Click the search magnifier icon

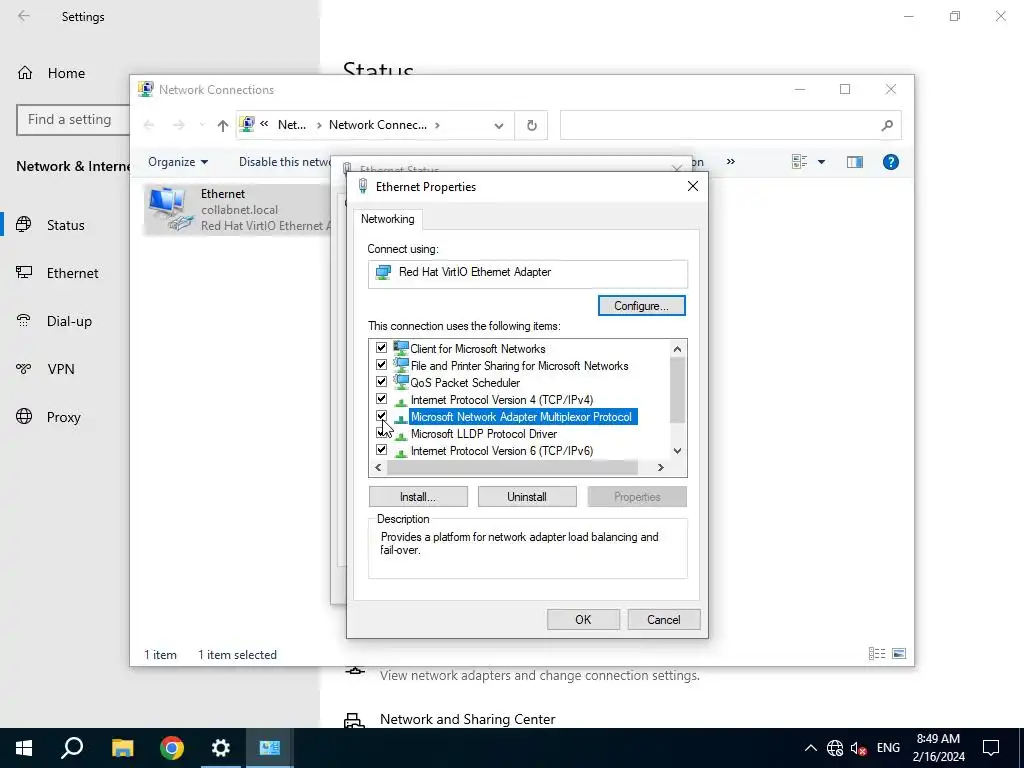tap(887, 125)
